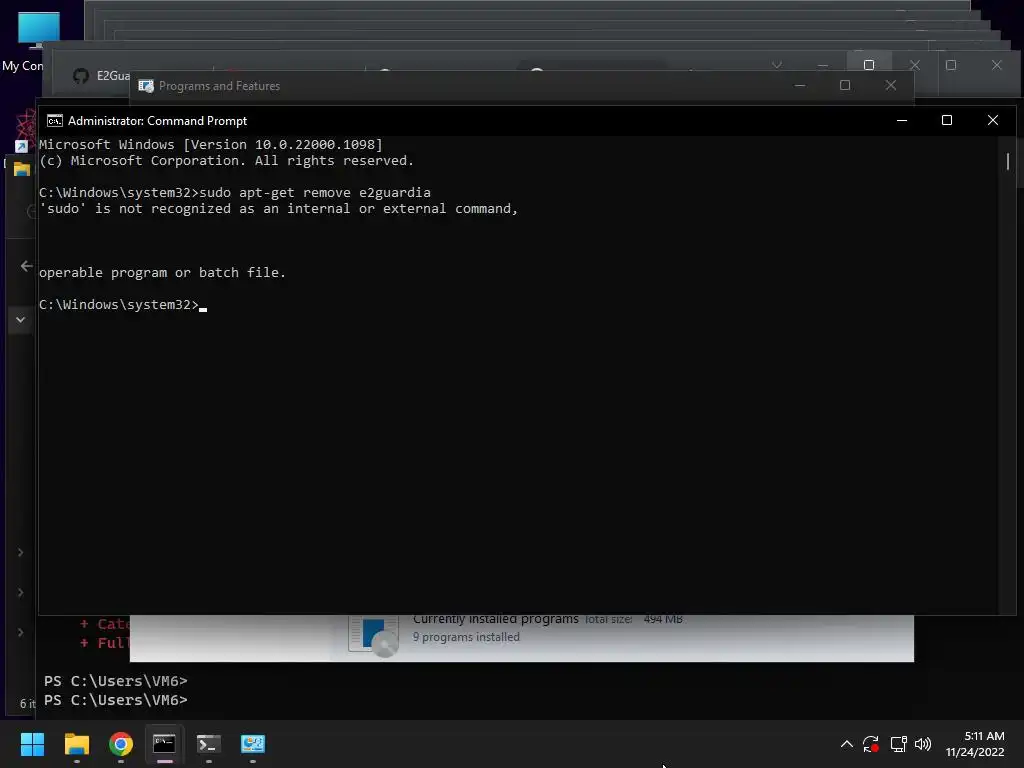Click the Command Prompt title bar icon
This screenshot has height=768, width=1024.
pyautogui.click(x=55, y=121)
